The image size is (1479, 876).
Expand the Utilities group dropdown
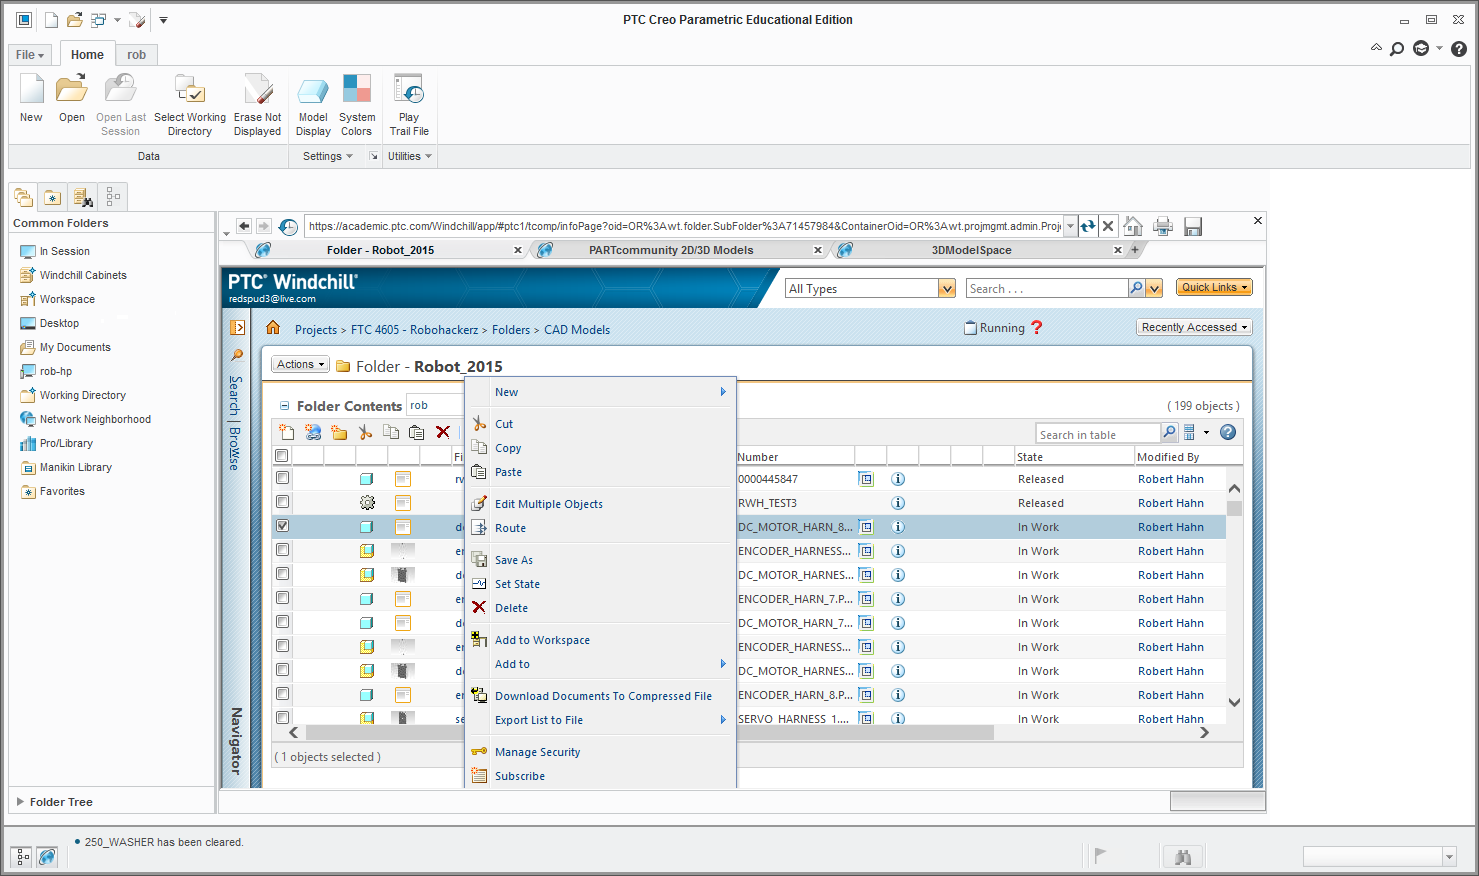pos(410,156)
